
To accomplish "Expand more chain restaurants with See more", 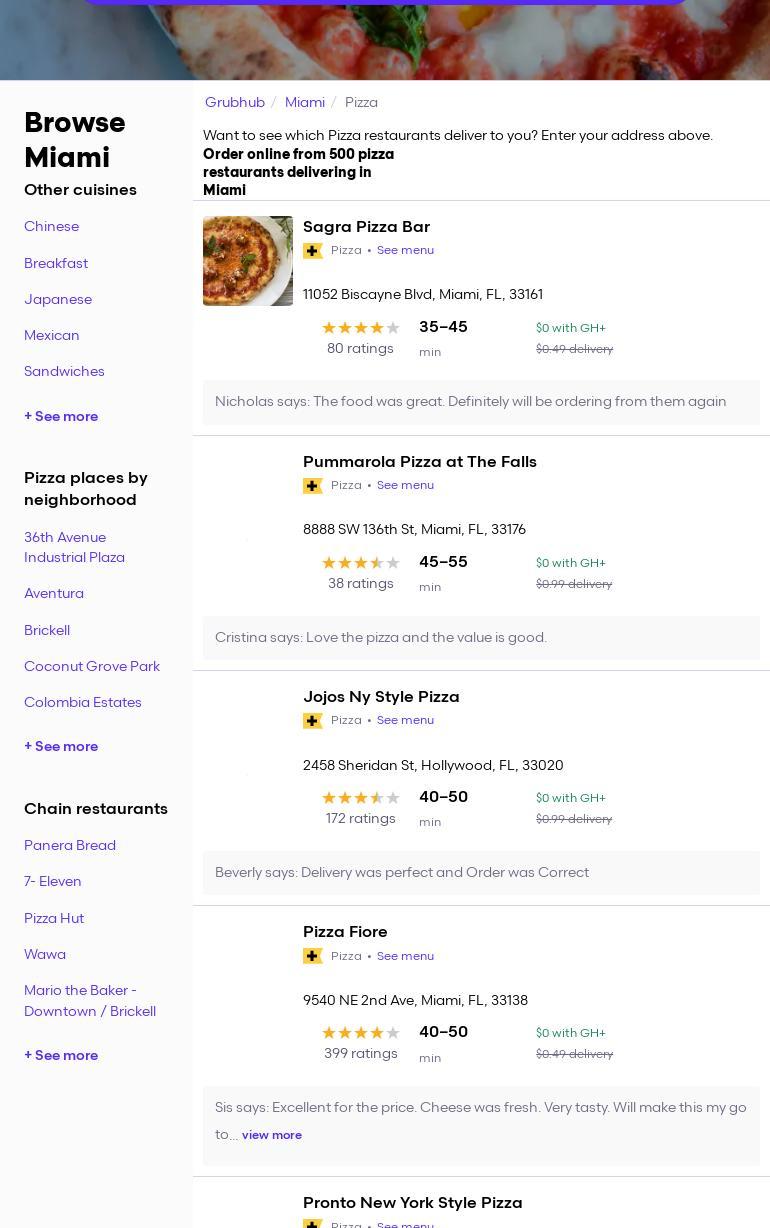I will [61, 1055].
